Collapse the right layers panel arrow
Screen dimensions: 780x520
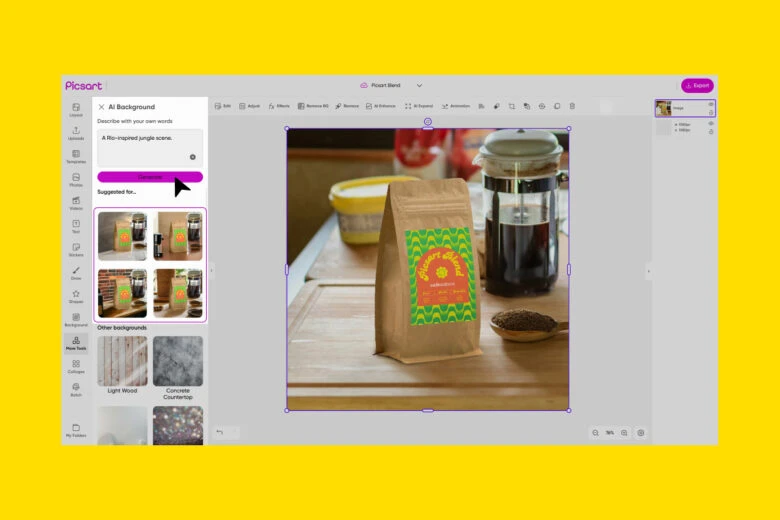click(648, 270)
